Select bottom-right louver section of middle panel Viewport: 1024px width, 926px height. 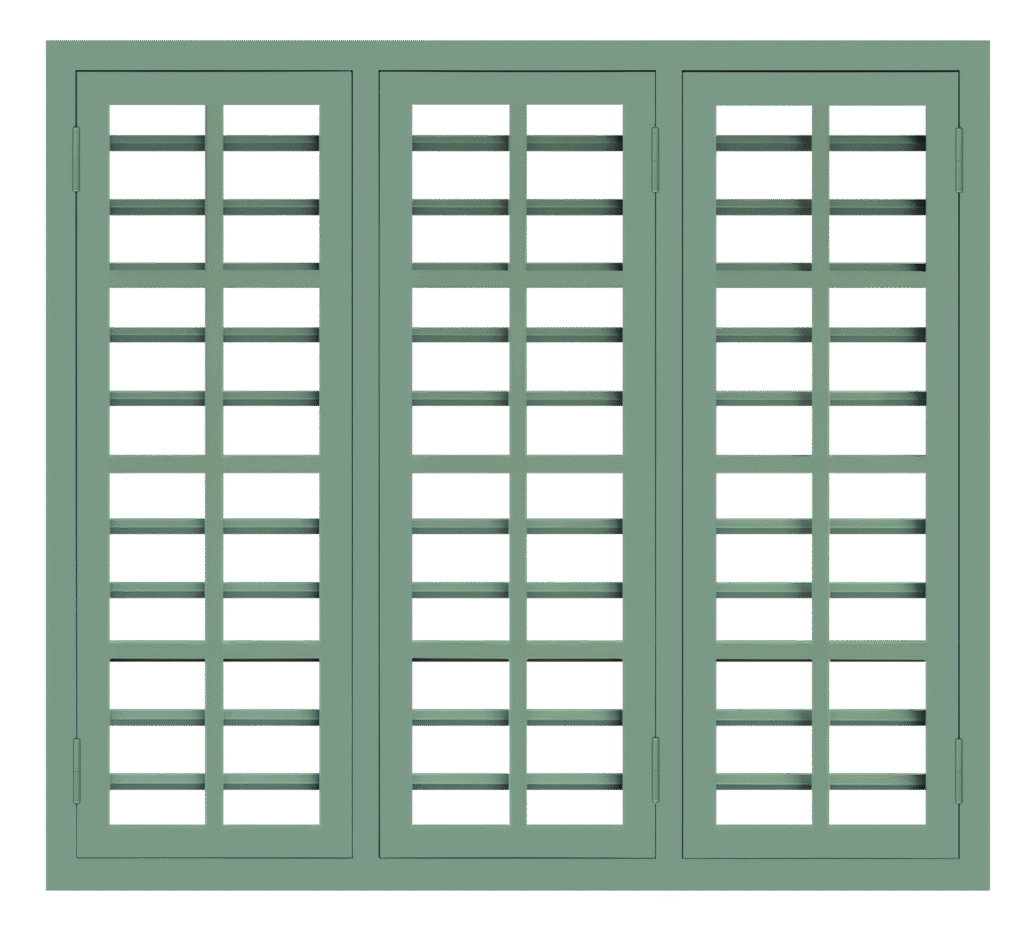coord(574,742)
